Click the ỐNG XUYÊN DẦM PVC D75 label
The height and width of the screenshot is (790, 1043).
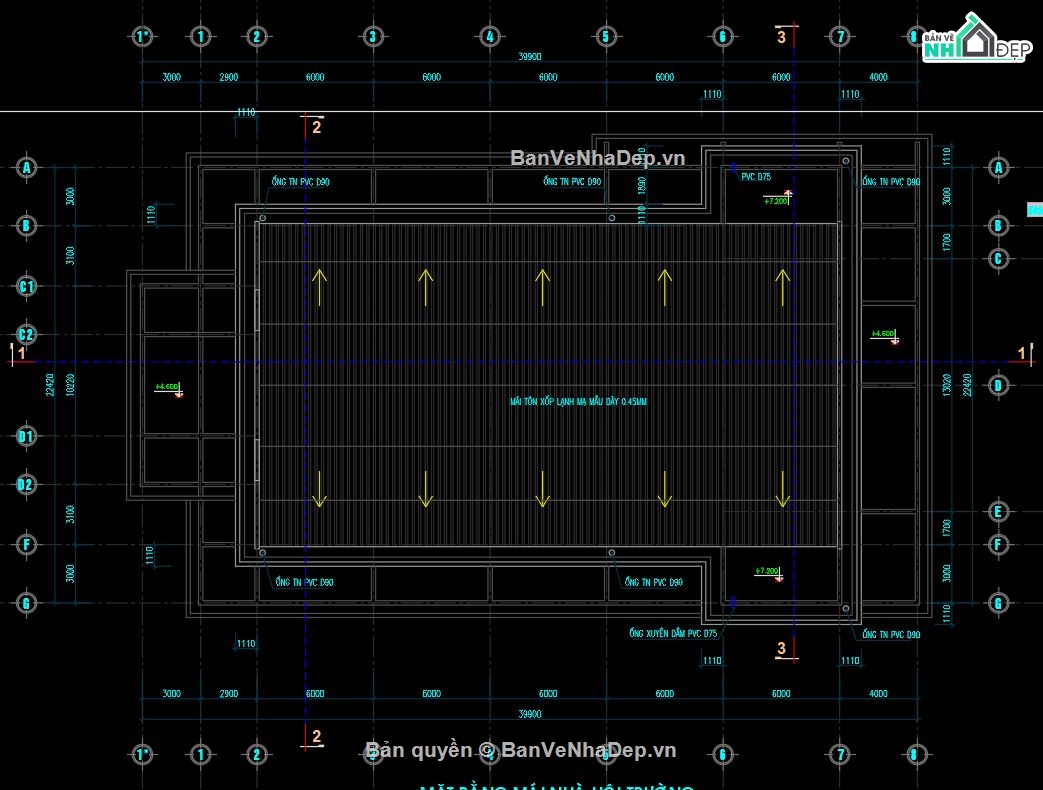[x=671, y=632]
